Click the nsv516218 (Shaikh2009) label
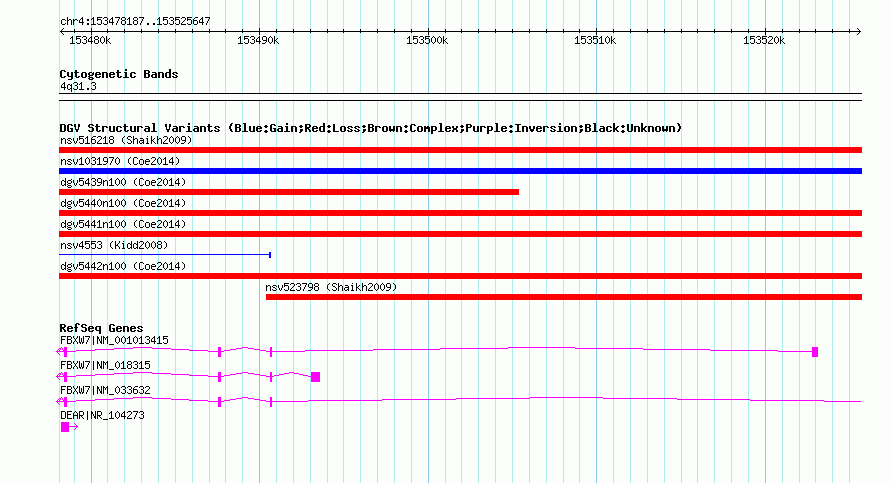Viewport: 890px width, 483px height. click(x=126, y=140)
